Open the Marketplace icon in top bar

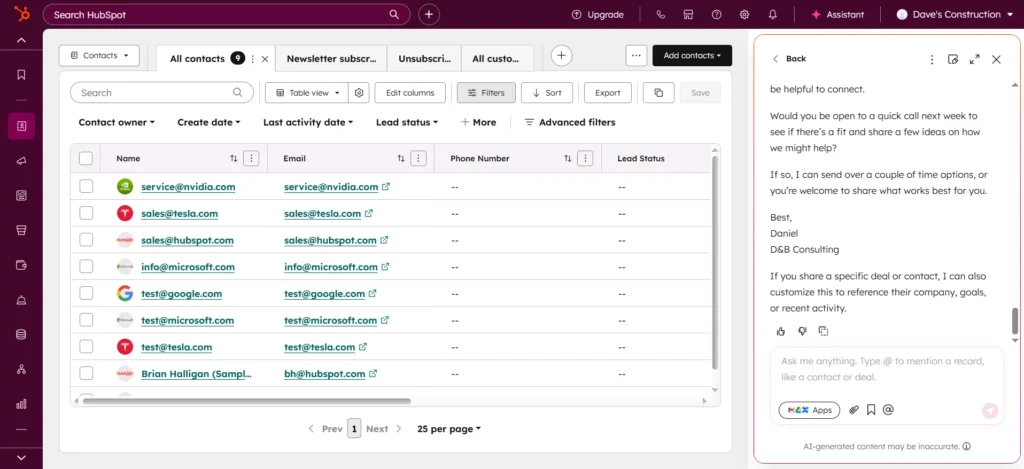688,14
